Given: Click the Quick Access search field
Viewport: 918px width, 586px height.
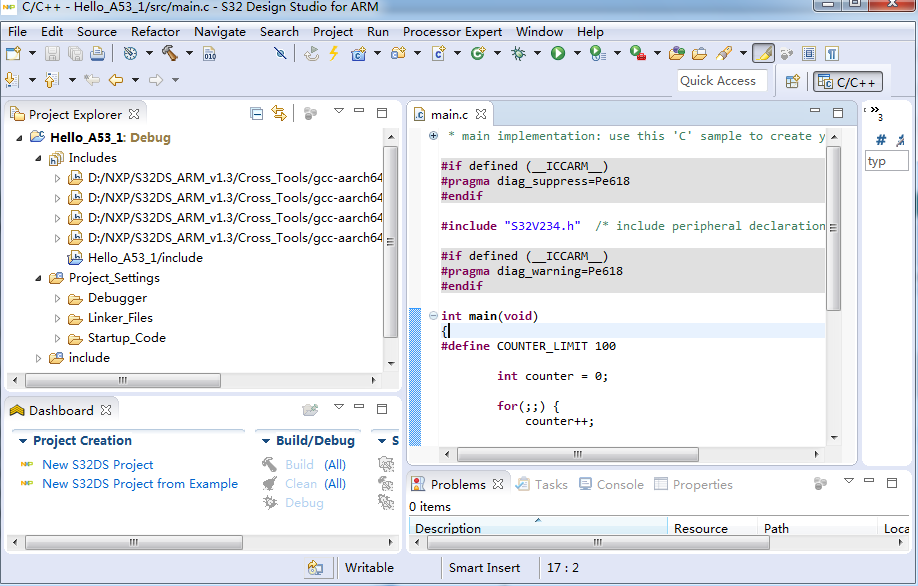Looking at the screenshot, I should [722, 81].
